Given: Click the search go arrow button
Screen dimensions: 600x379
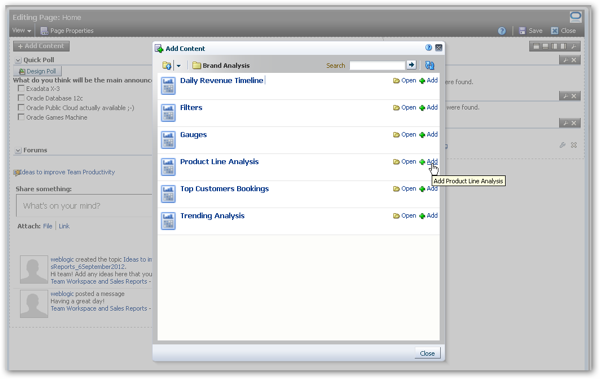Looking at the screenshot, I should pos(411,65).
